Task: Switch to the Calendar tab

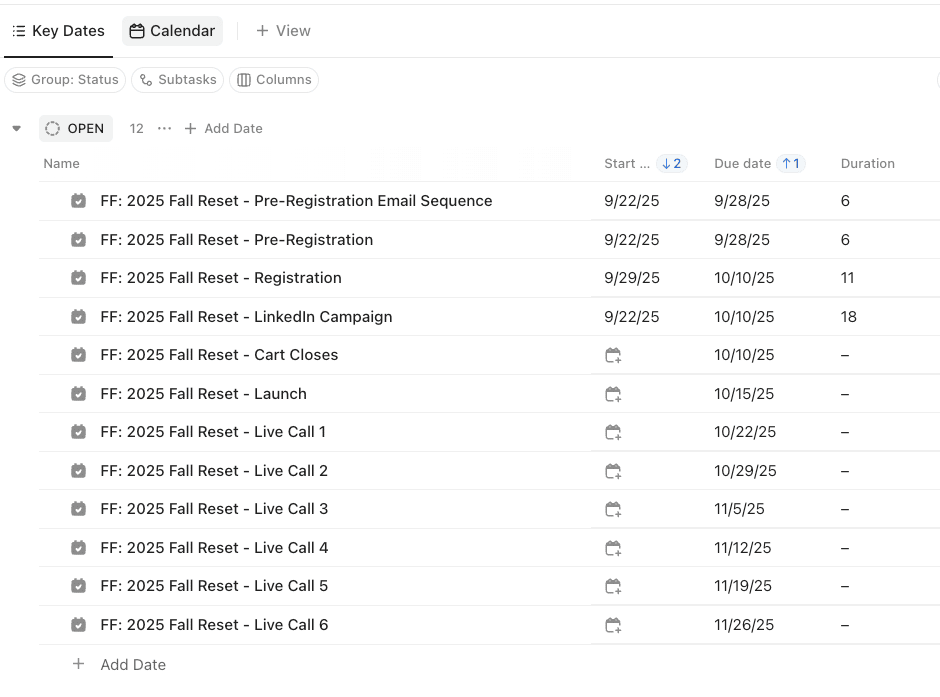Action: coord(172,31)
